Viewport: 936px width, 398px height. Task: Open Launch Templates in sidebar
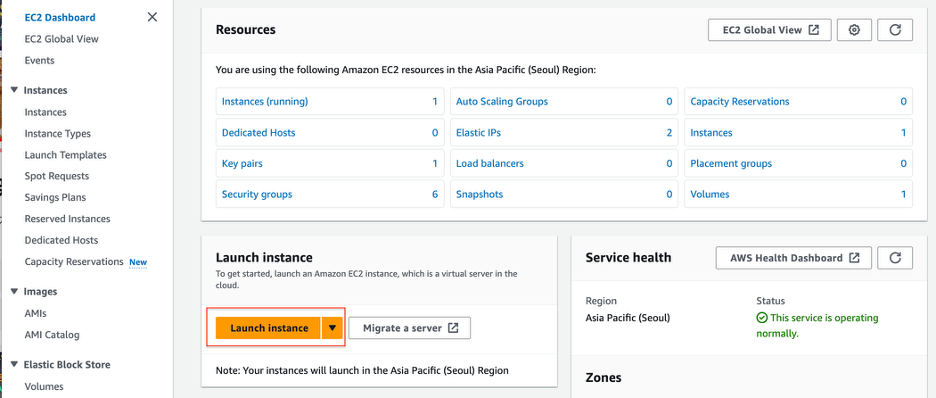point(66,155)
